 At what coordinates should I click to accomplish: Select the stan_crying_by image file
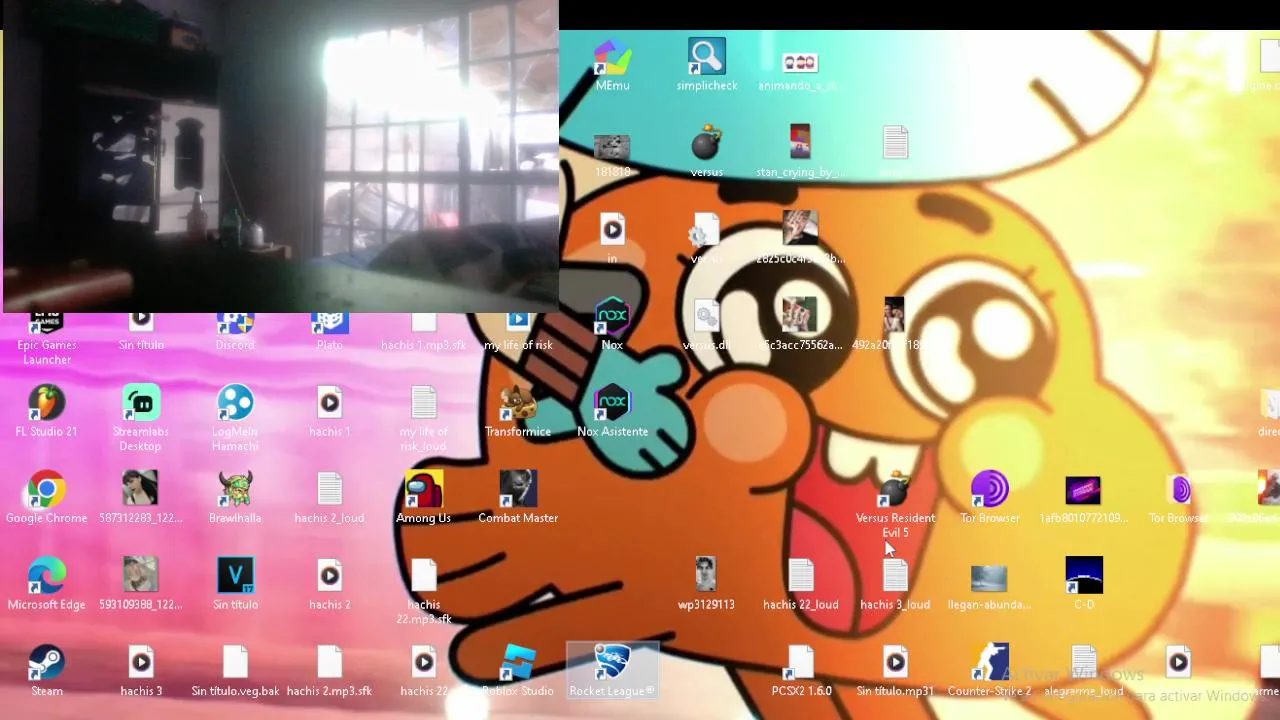pos(799,153)
